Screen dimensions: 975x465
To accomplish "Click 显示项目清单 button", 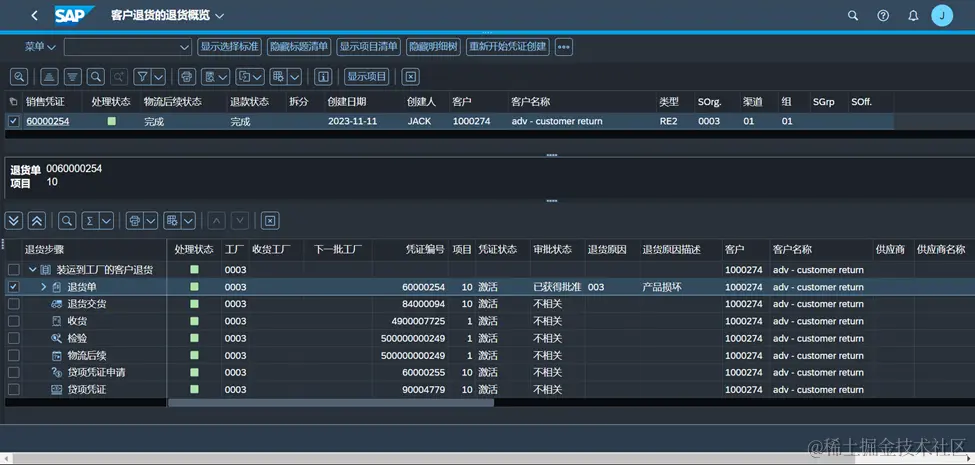I will pyautogui.click(x=369, y=47).
